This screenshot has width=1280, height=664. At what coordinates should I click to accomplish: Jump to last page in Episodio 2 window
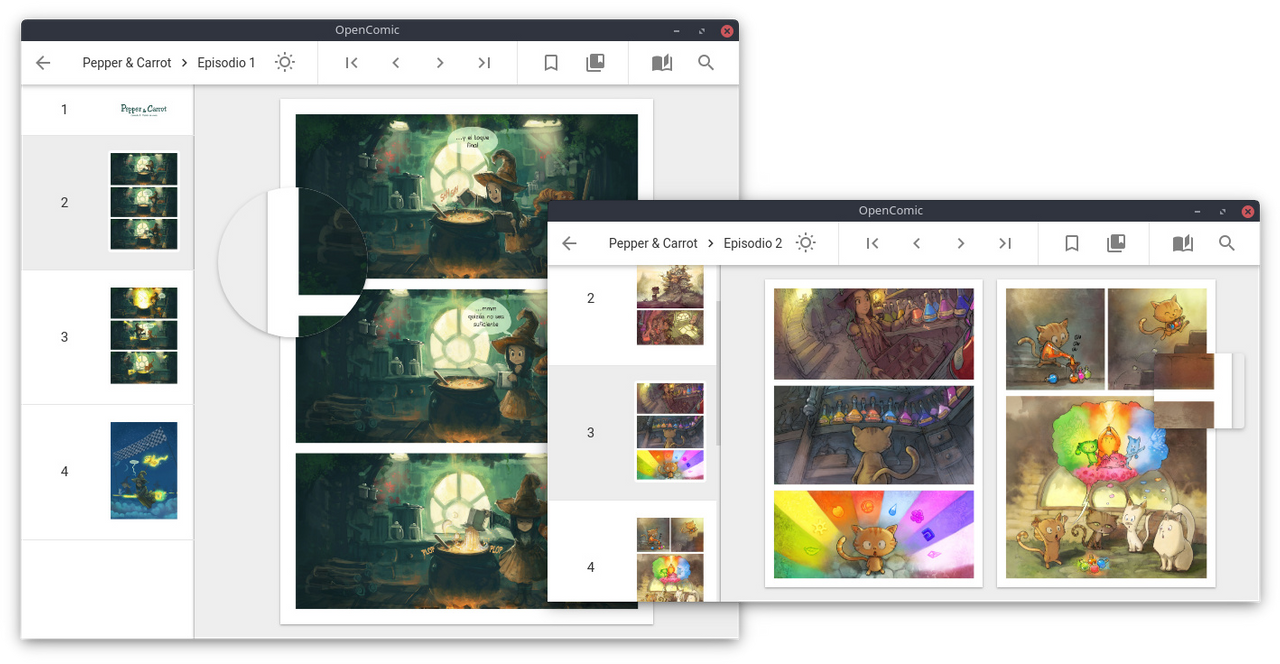(x=1005, y=243)
